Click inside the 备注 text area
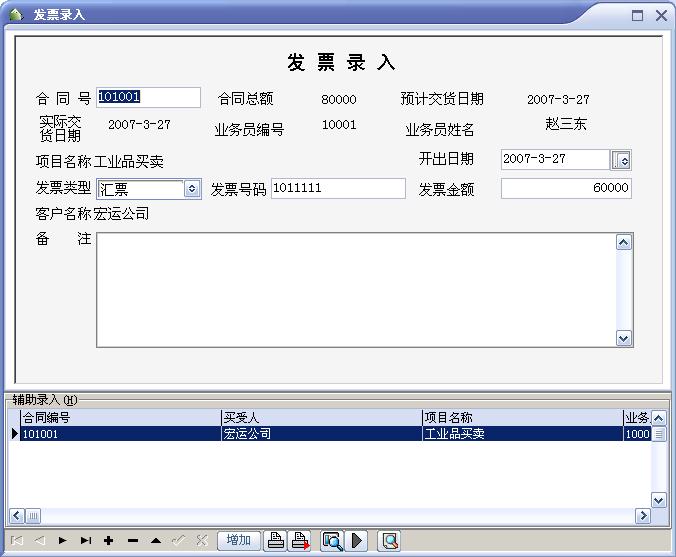Image resolution: width=676 pixels, height=557 pixels. pyautogui.click(x=356, y=290)
